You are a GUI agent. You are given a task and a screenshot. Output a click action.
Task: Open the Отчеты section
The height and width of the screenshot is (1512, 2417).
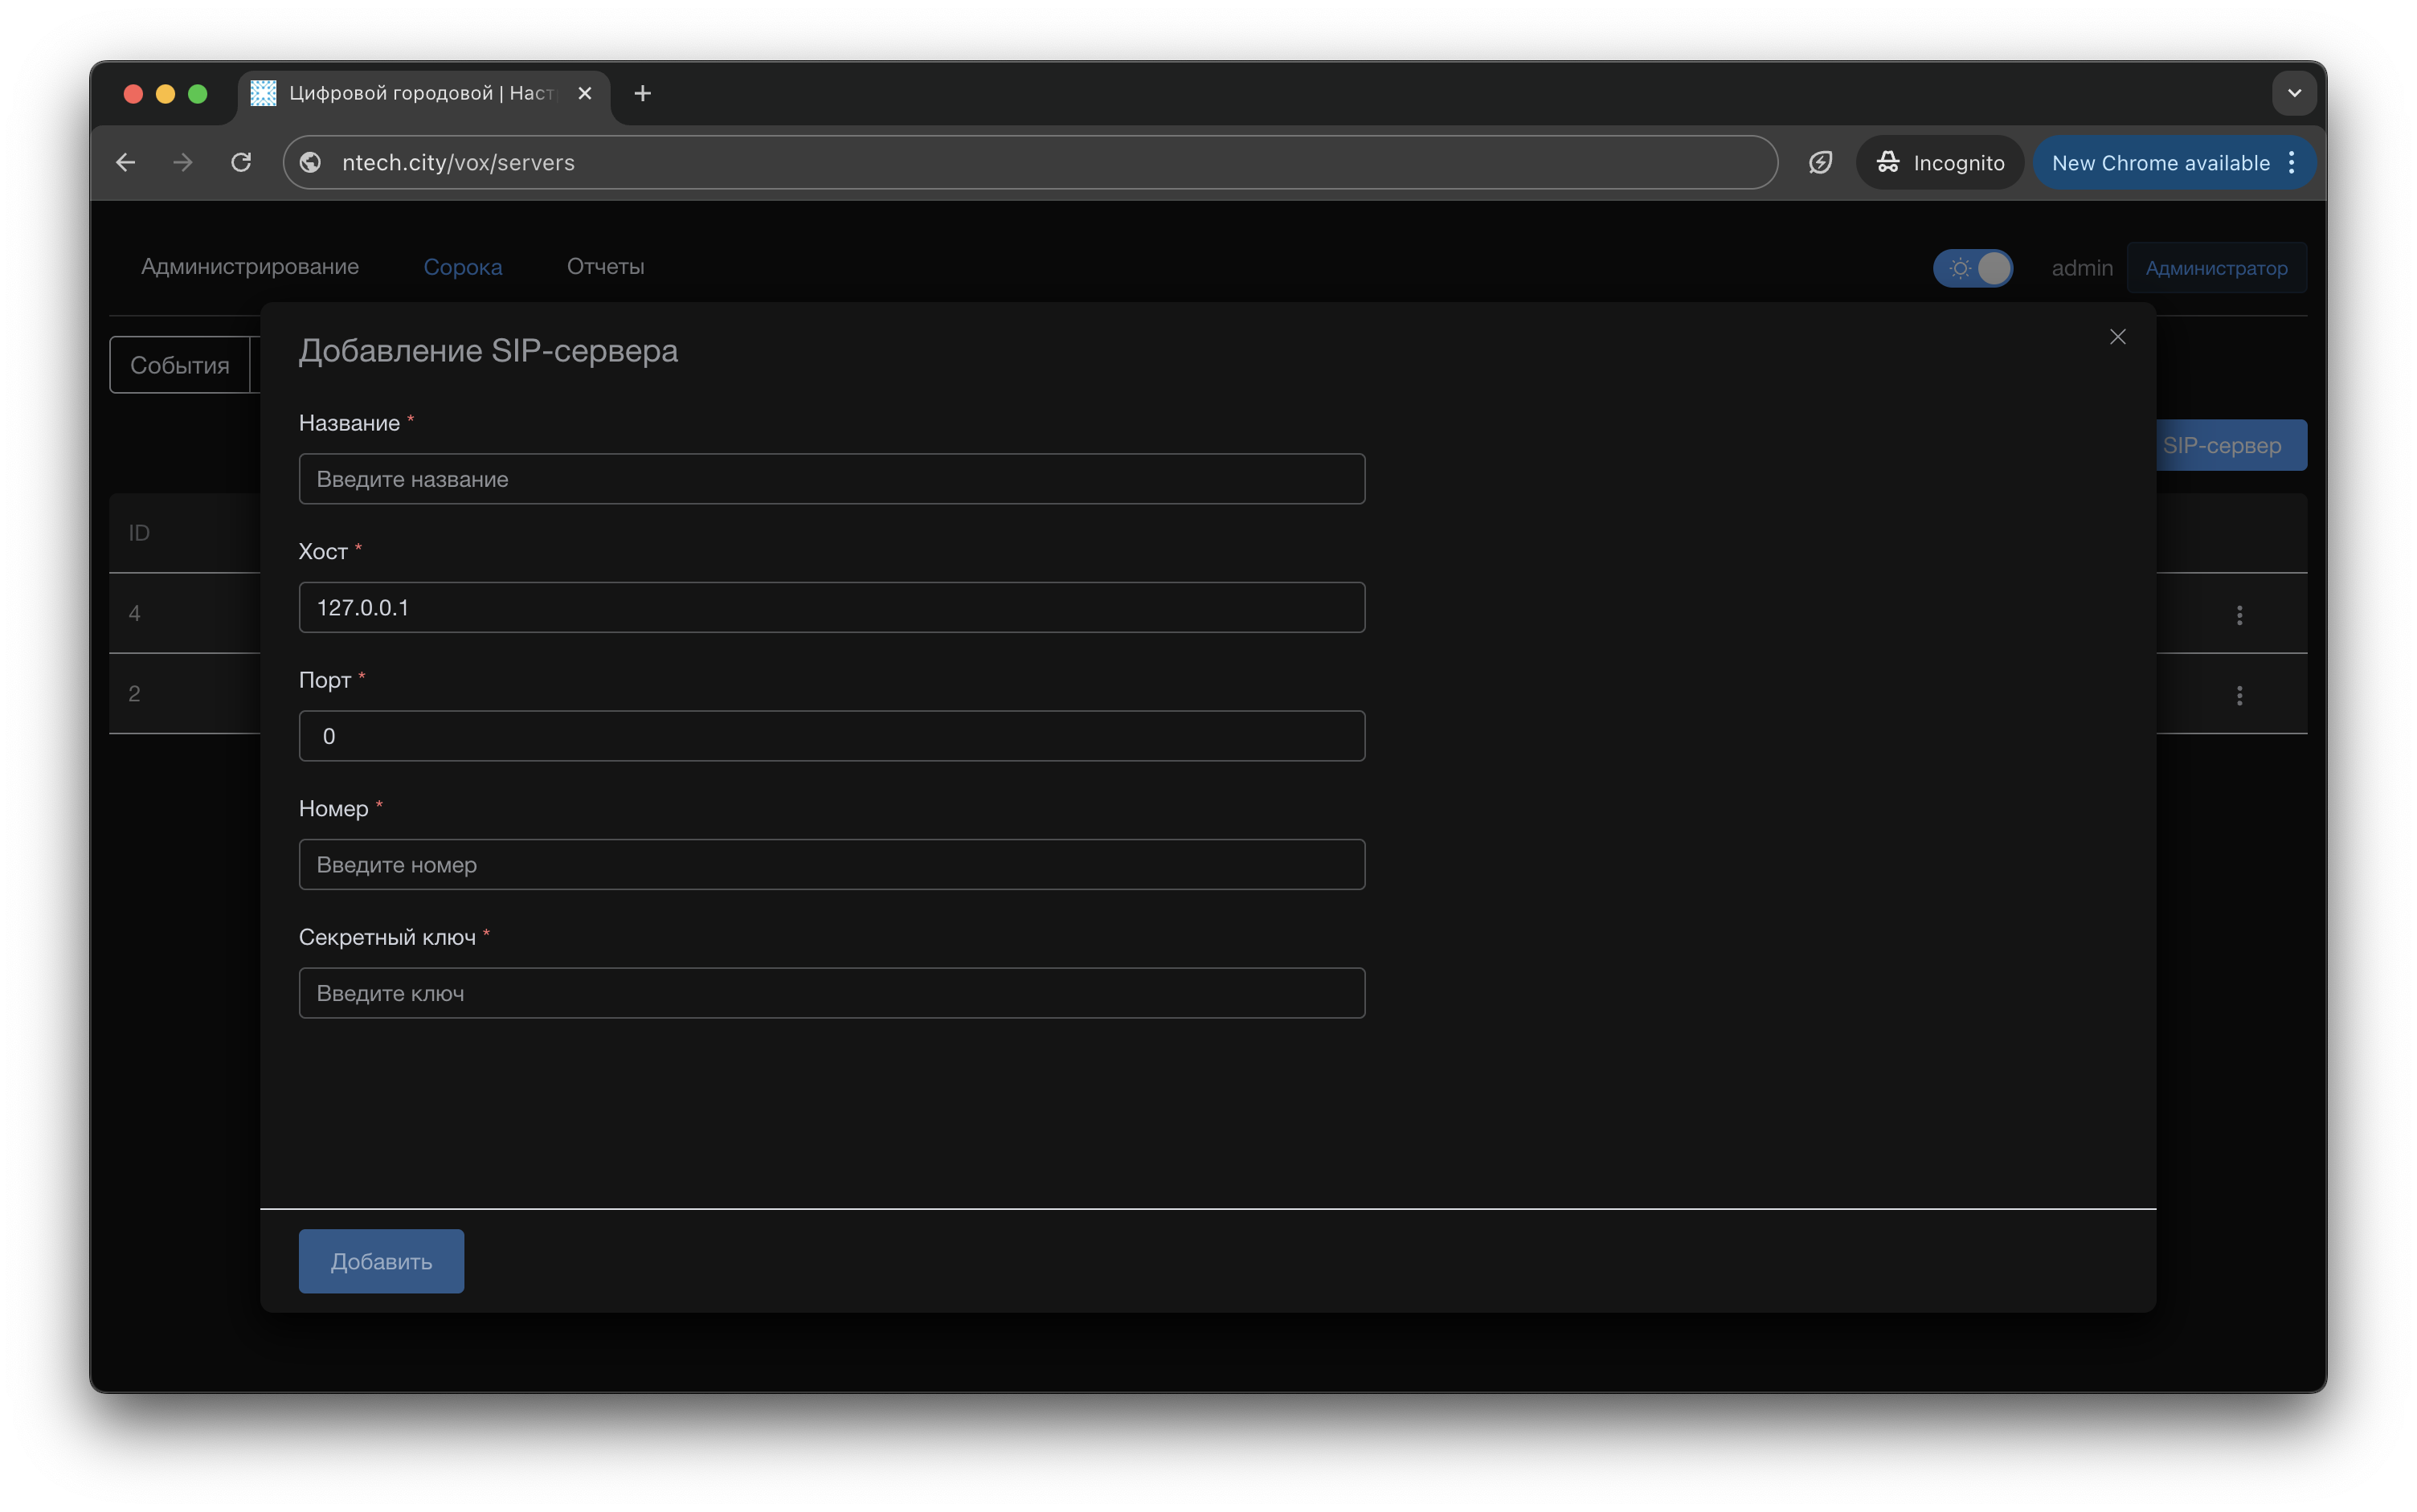[x=605, y=266]
